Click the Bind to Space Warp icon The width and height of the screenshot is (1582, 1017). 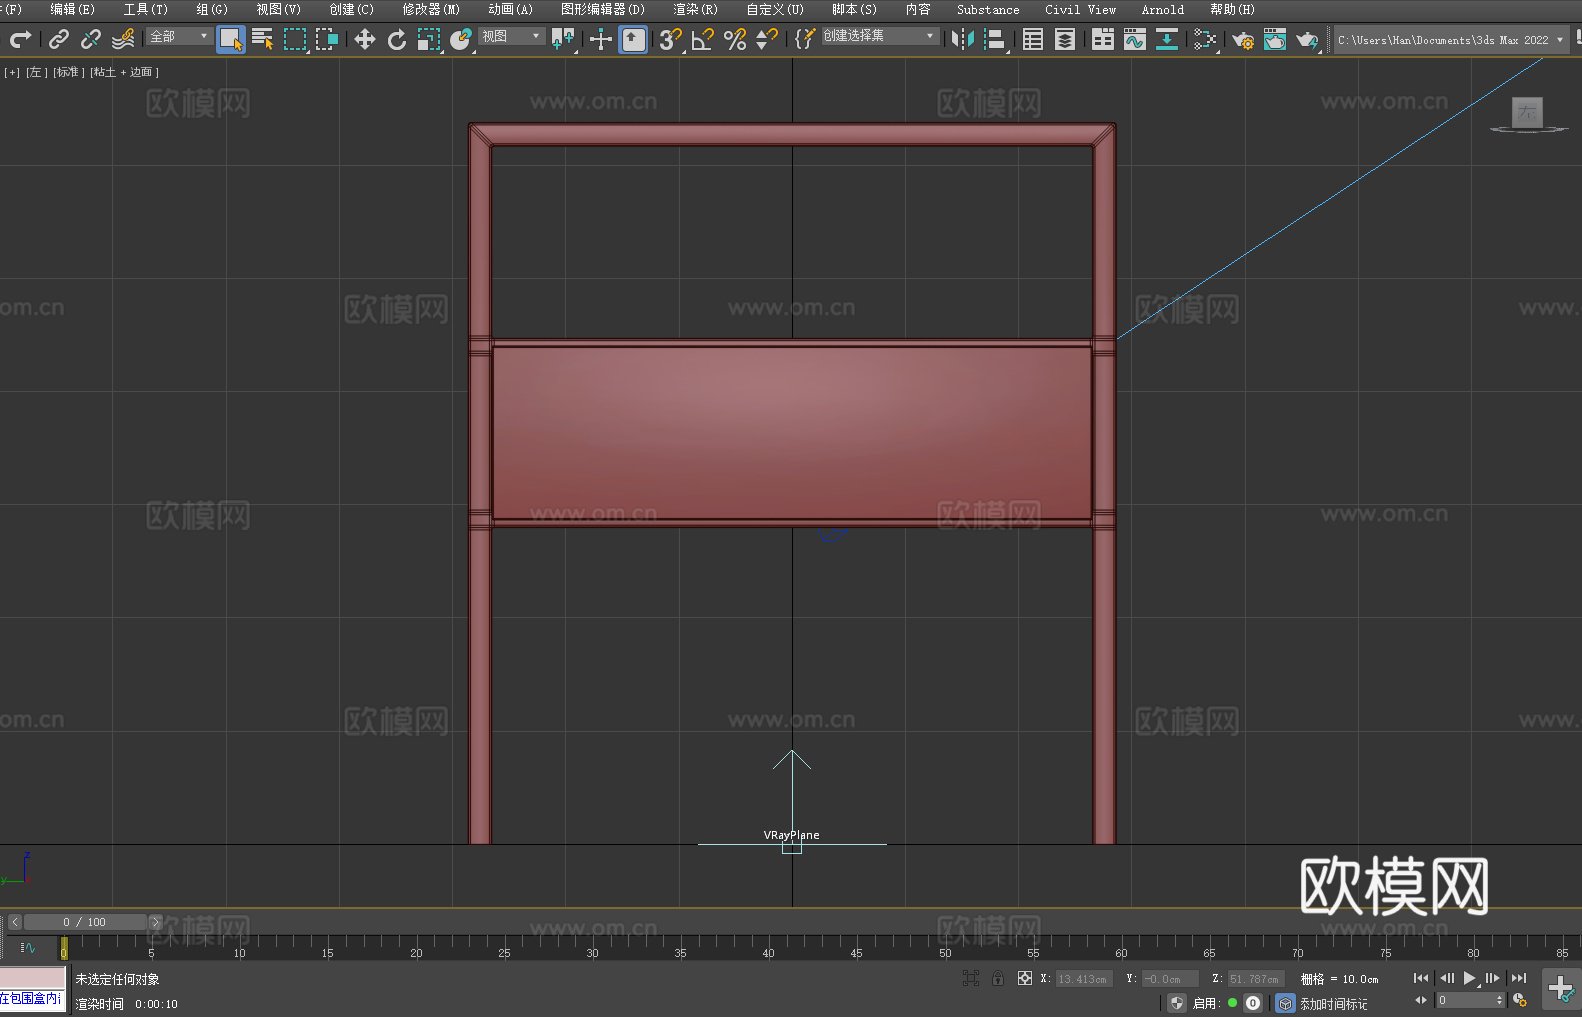pos(123,40)
